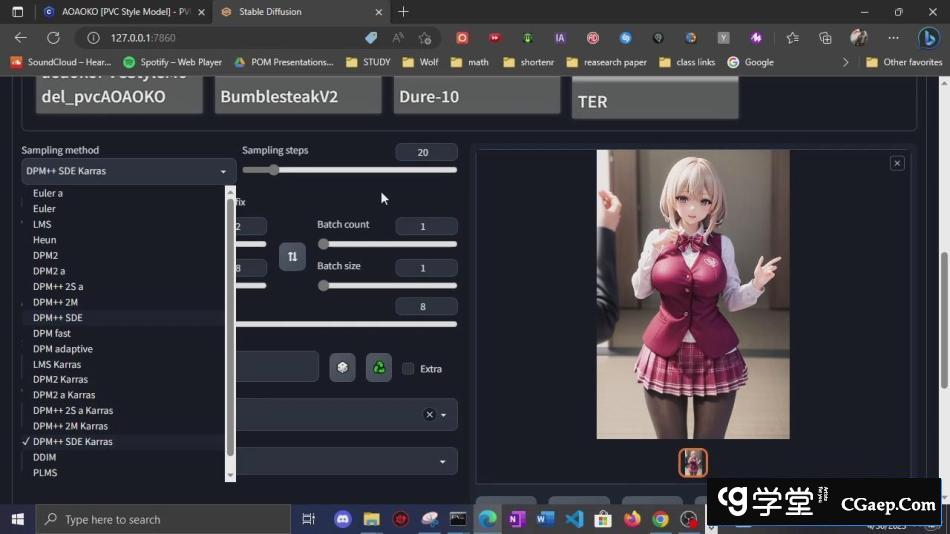
Task: Select Euler a sampling method
Action: click(x=48, y=193)
